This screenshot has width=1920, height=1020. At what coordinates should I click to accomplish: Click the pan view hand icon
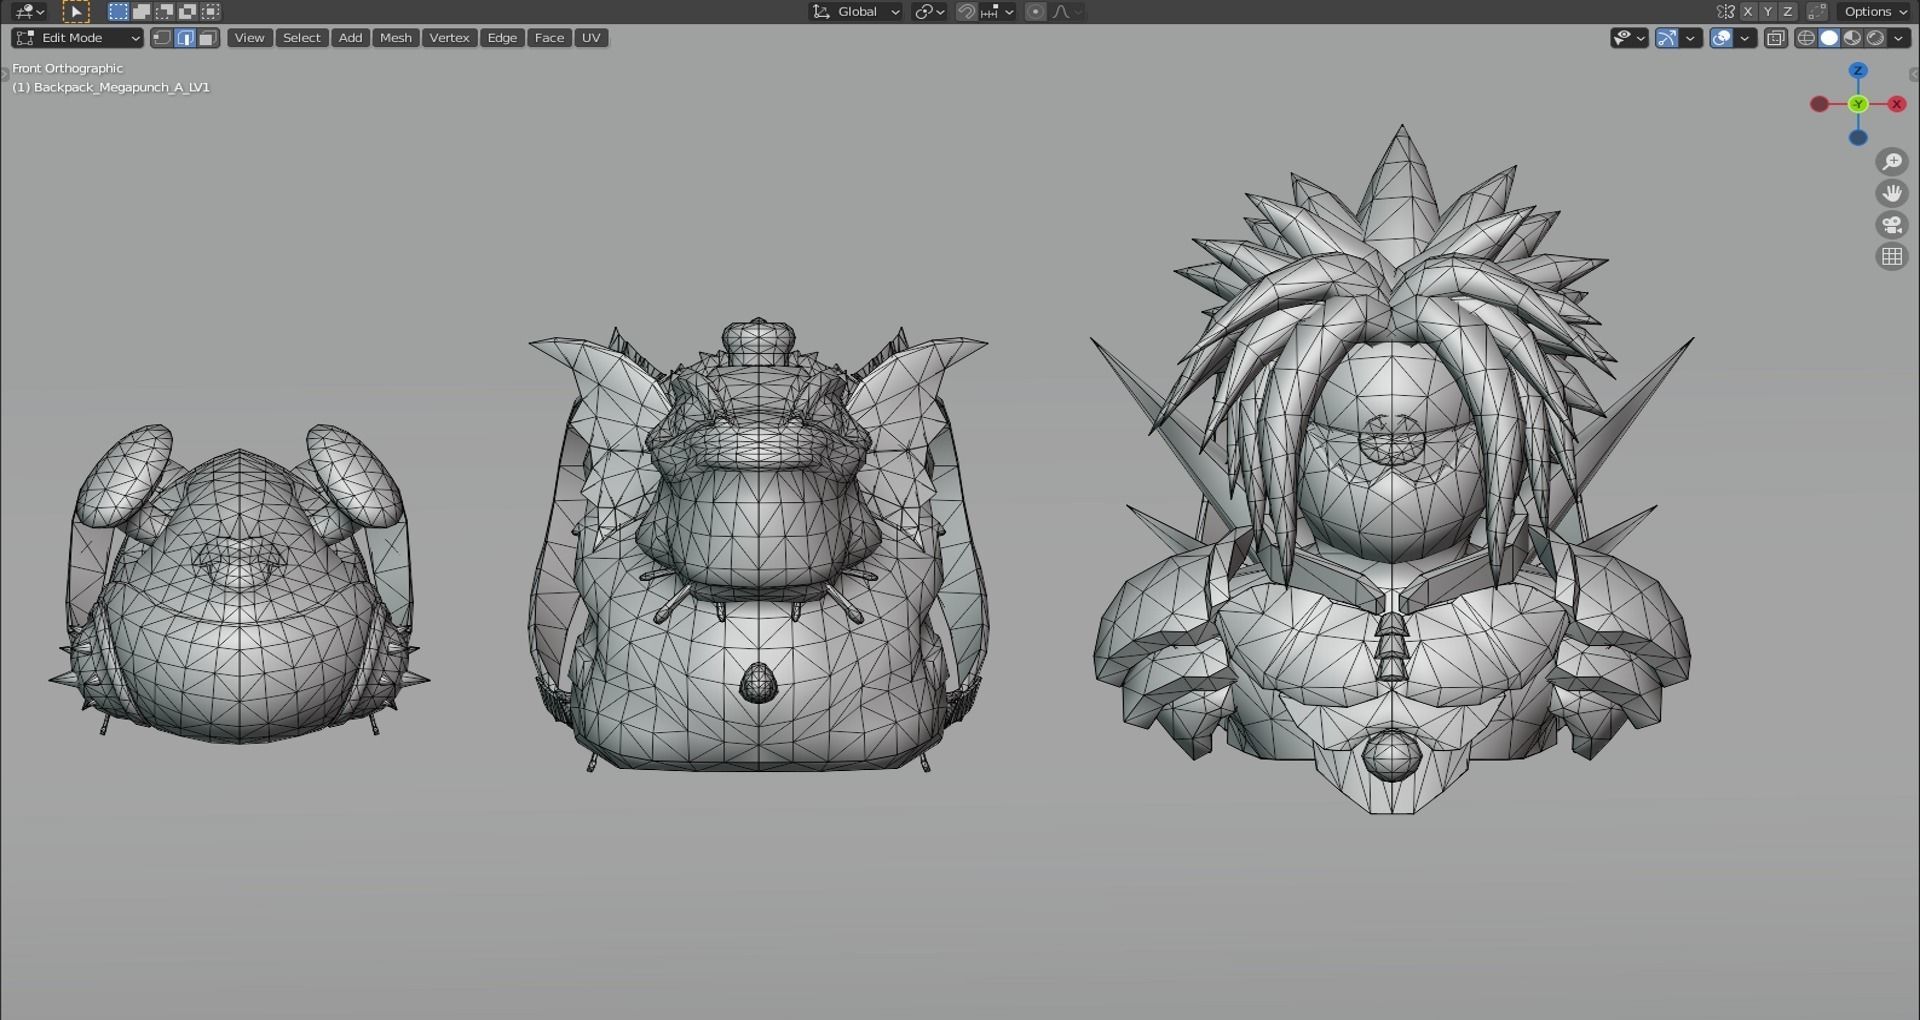1892,194
